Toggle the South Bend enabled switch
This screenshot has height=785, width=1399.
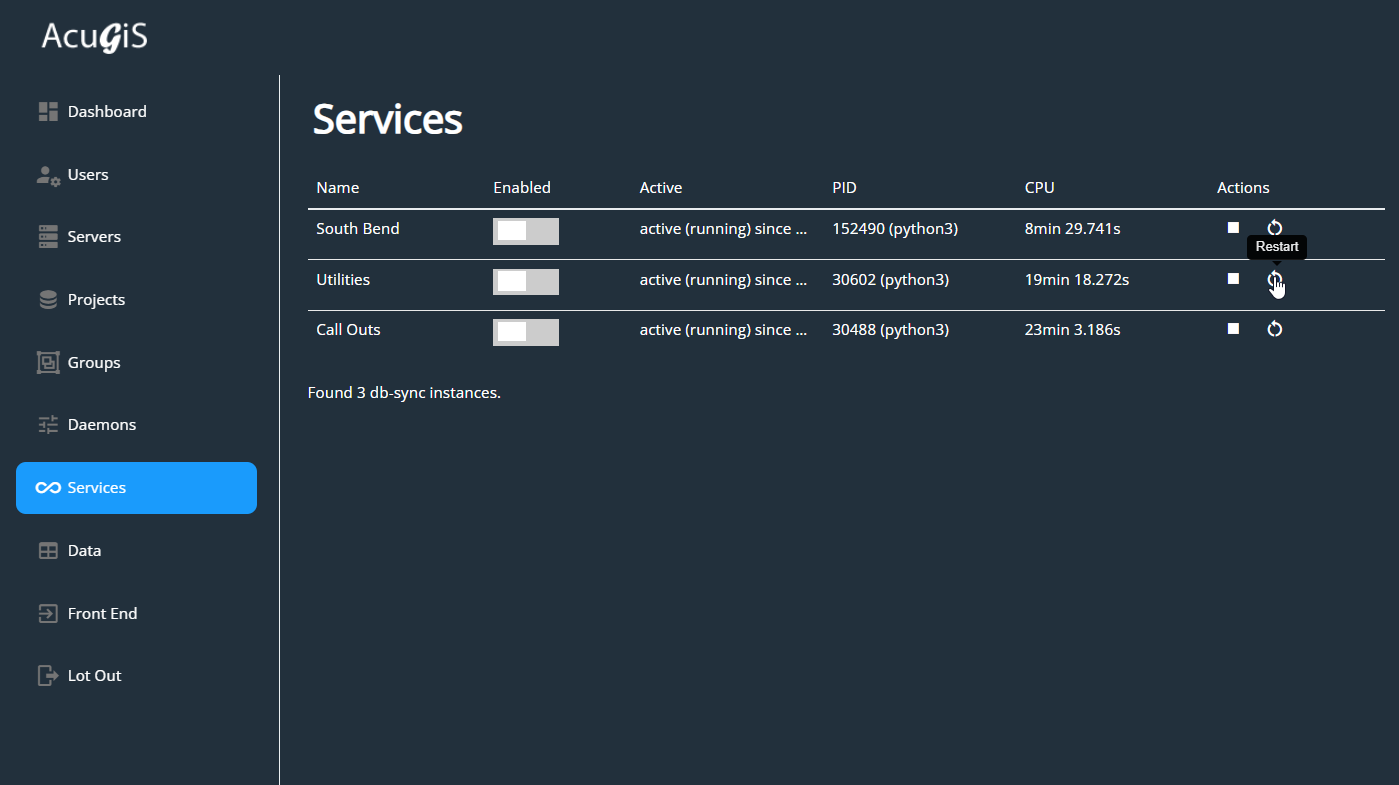525,231
